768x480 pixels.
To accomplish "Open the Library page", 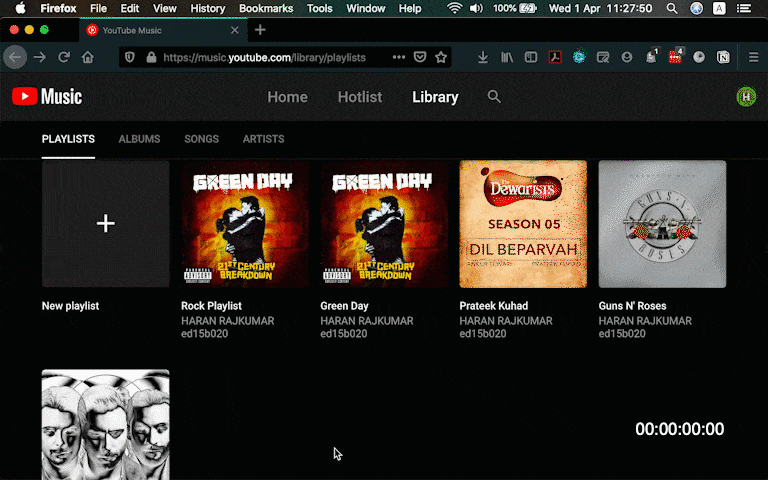I will coord(435,97).
